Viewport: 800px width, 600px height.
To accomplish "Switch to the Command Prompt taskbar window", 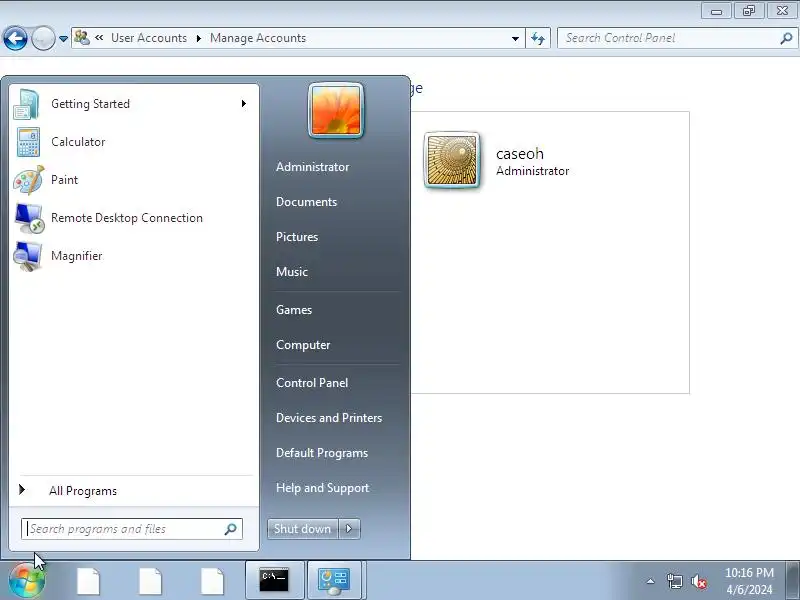I will [274, 581].
